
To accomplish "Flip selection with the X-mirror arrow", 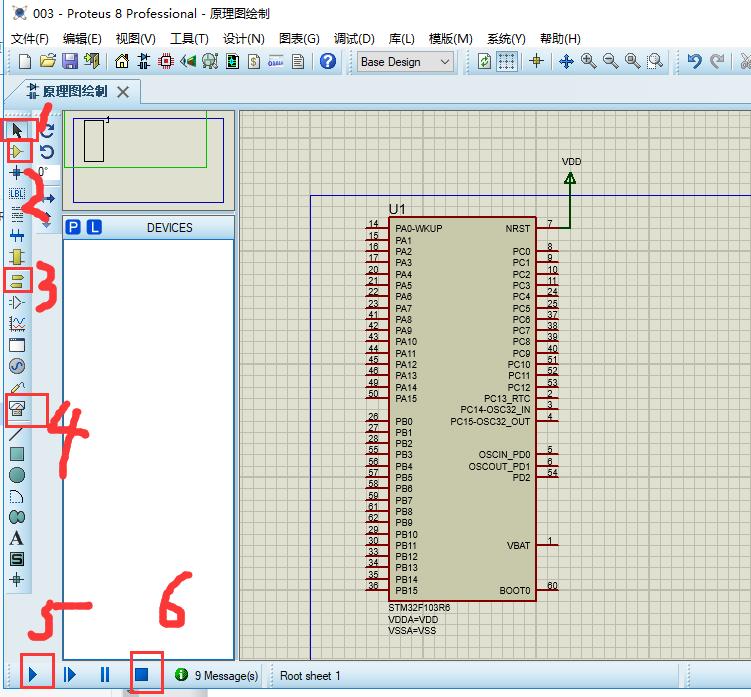I will point(47,198).
